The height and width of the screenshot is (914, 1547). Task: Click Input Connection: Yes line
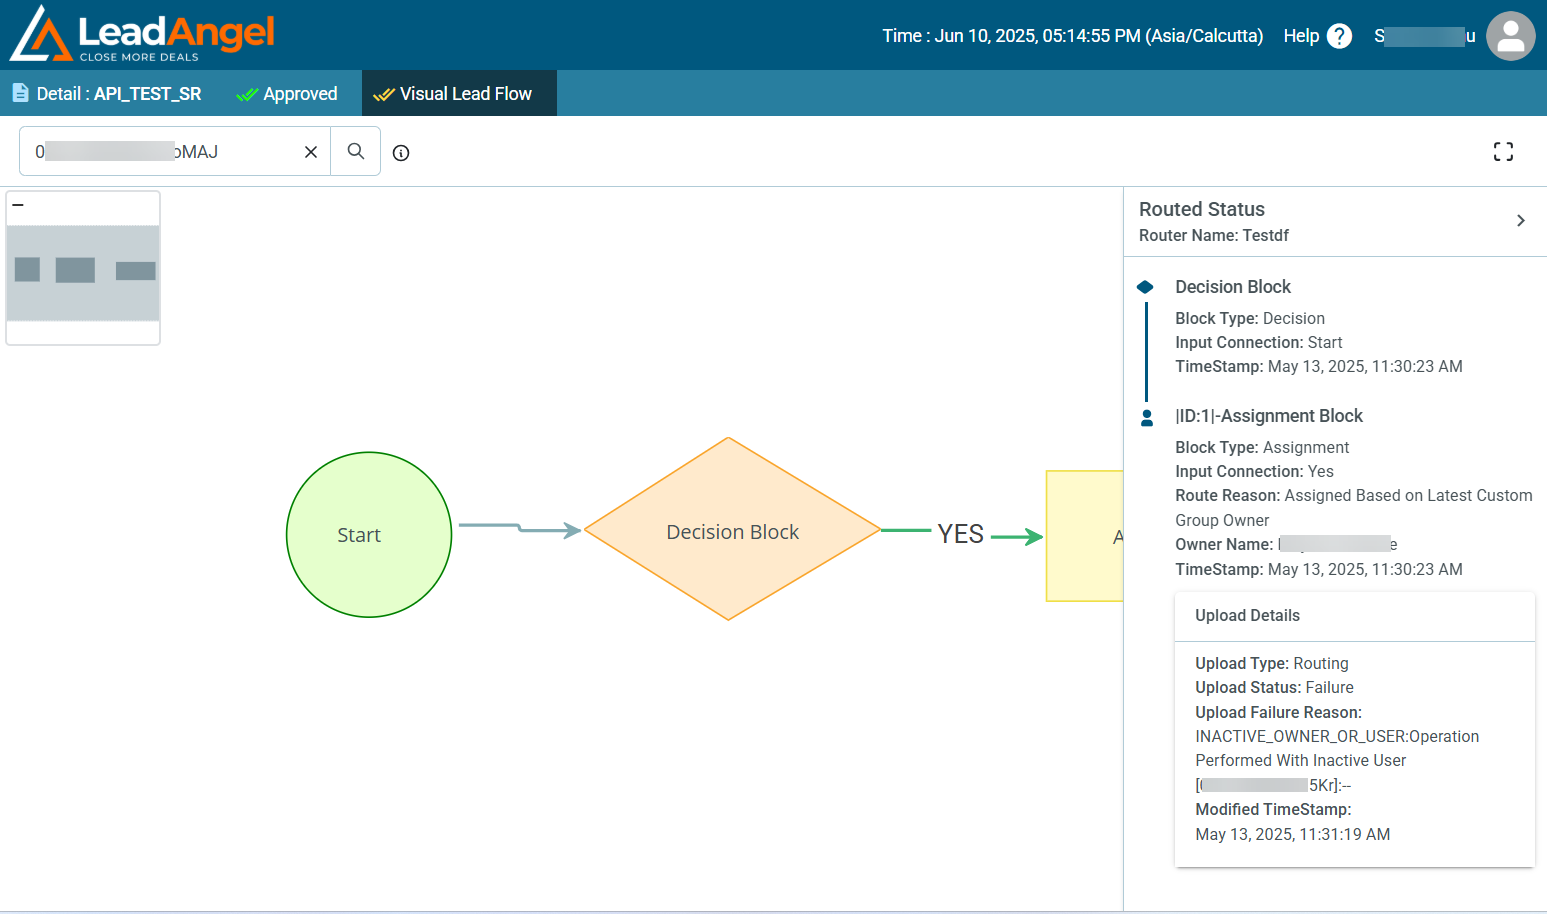click(x=1254, y=471)
